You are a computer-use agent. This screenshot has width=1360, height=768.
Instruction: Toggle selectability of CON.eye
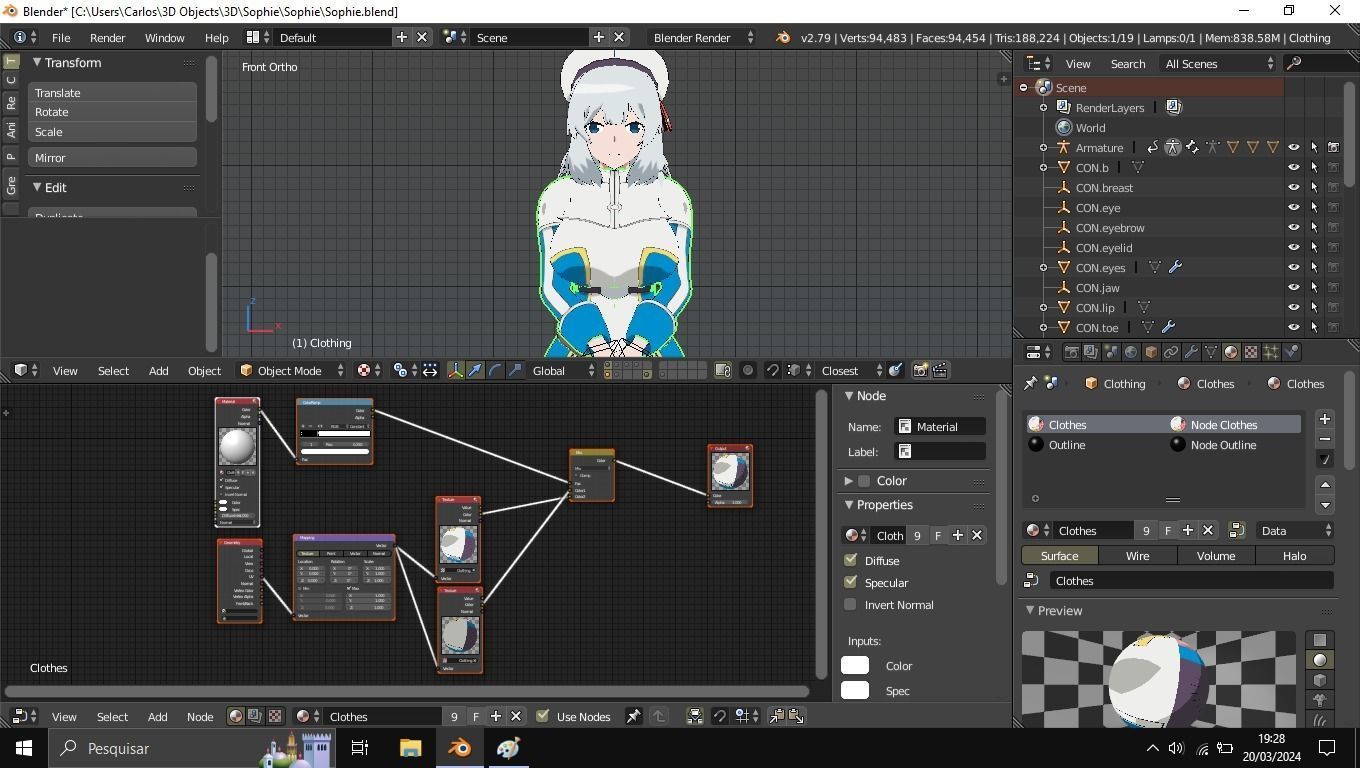(1314, 207)
